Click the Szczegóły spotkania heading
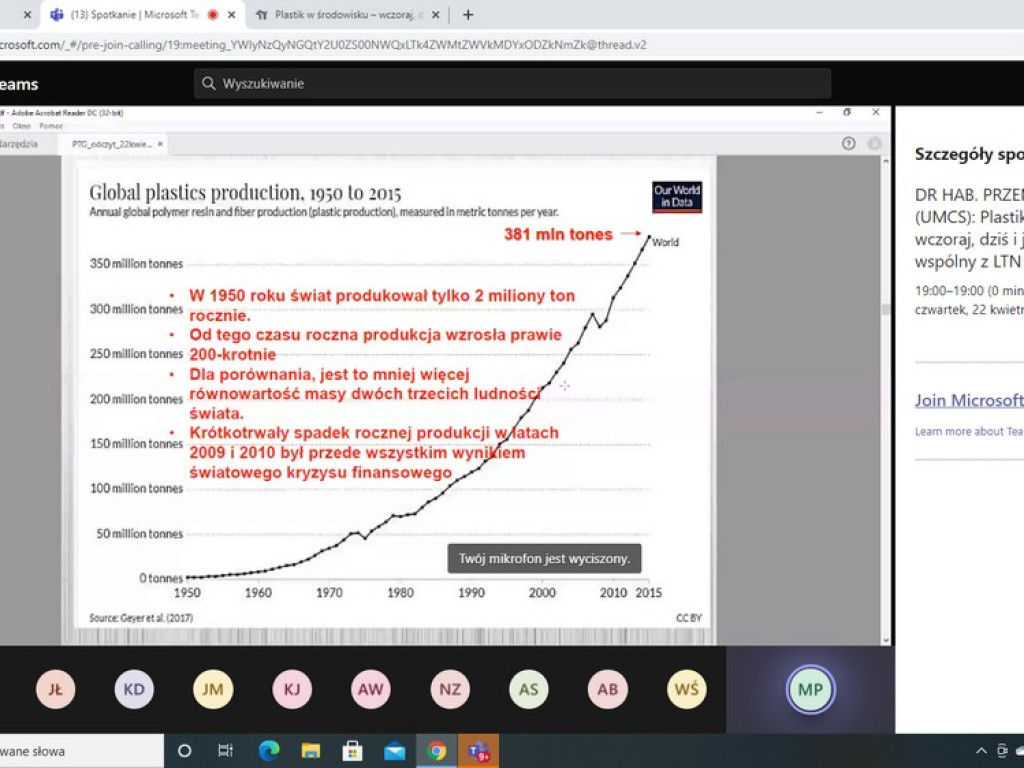Viewport: 1024px width, 768px height. click(x=969, y=155)
